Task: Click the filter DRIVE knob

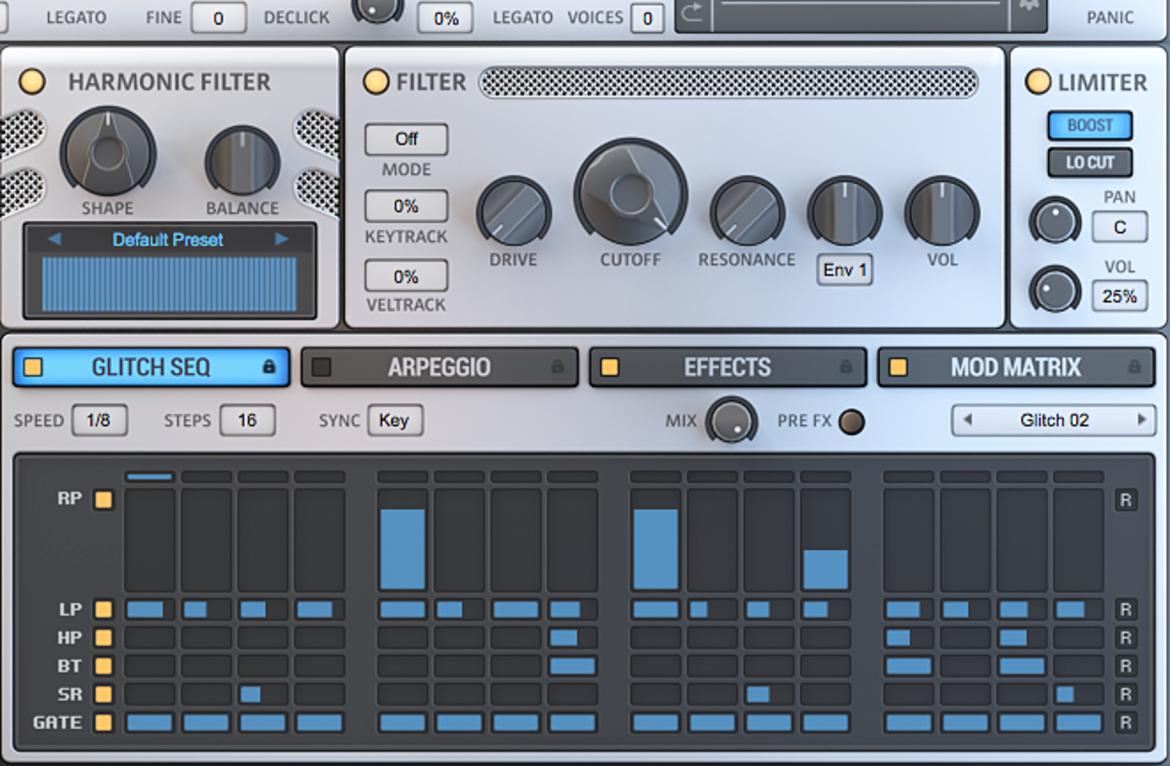Action: (514, 213)
